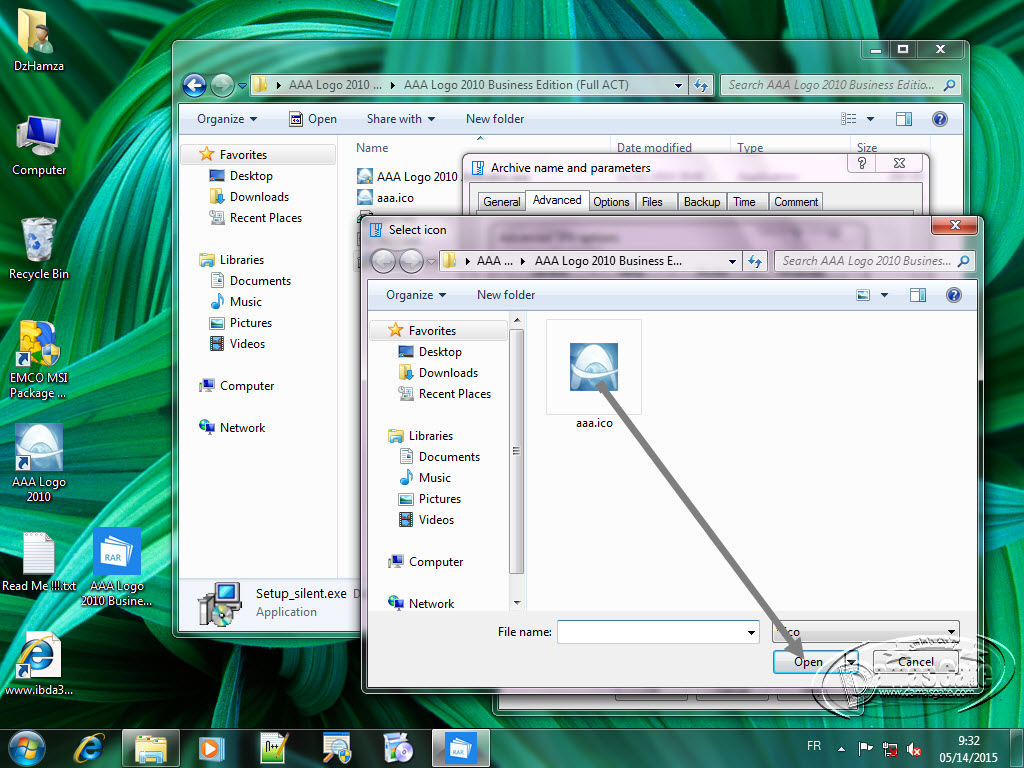Select the AAA Logo 2010 Busine... RAR desktop icon
Viewport: 1024px width, 768px height.
(116, 567)
